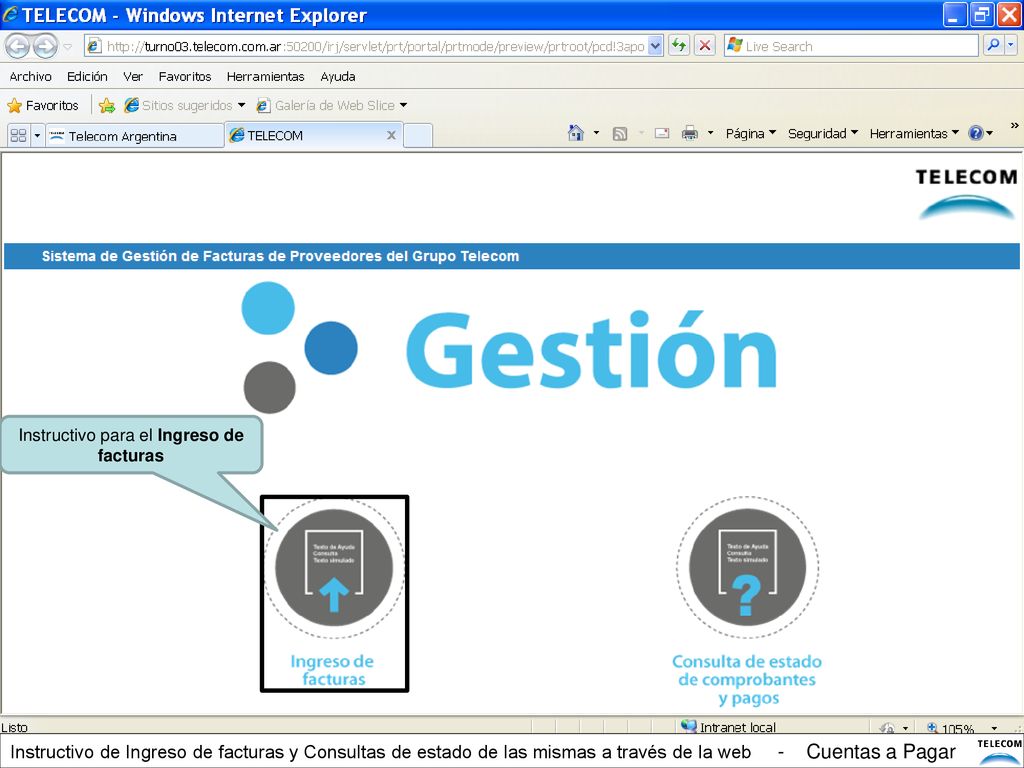Open the Edición menu
The width and height of the screenshot is (1024, 768).
point(87,76)
